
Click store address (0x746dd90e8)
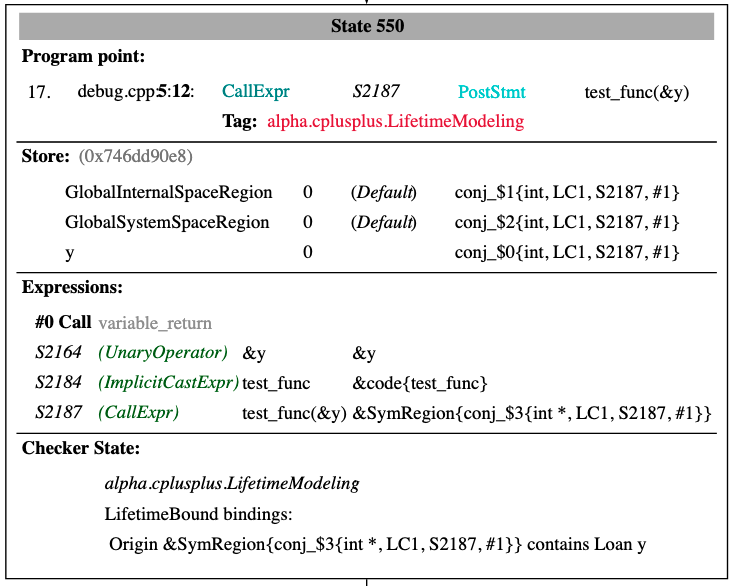[135, 156]
